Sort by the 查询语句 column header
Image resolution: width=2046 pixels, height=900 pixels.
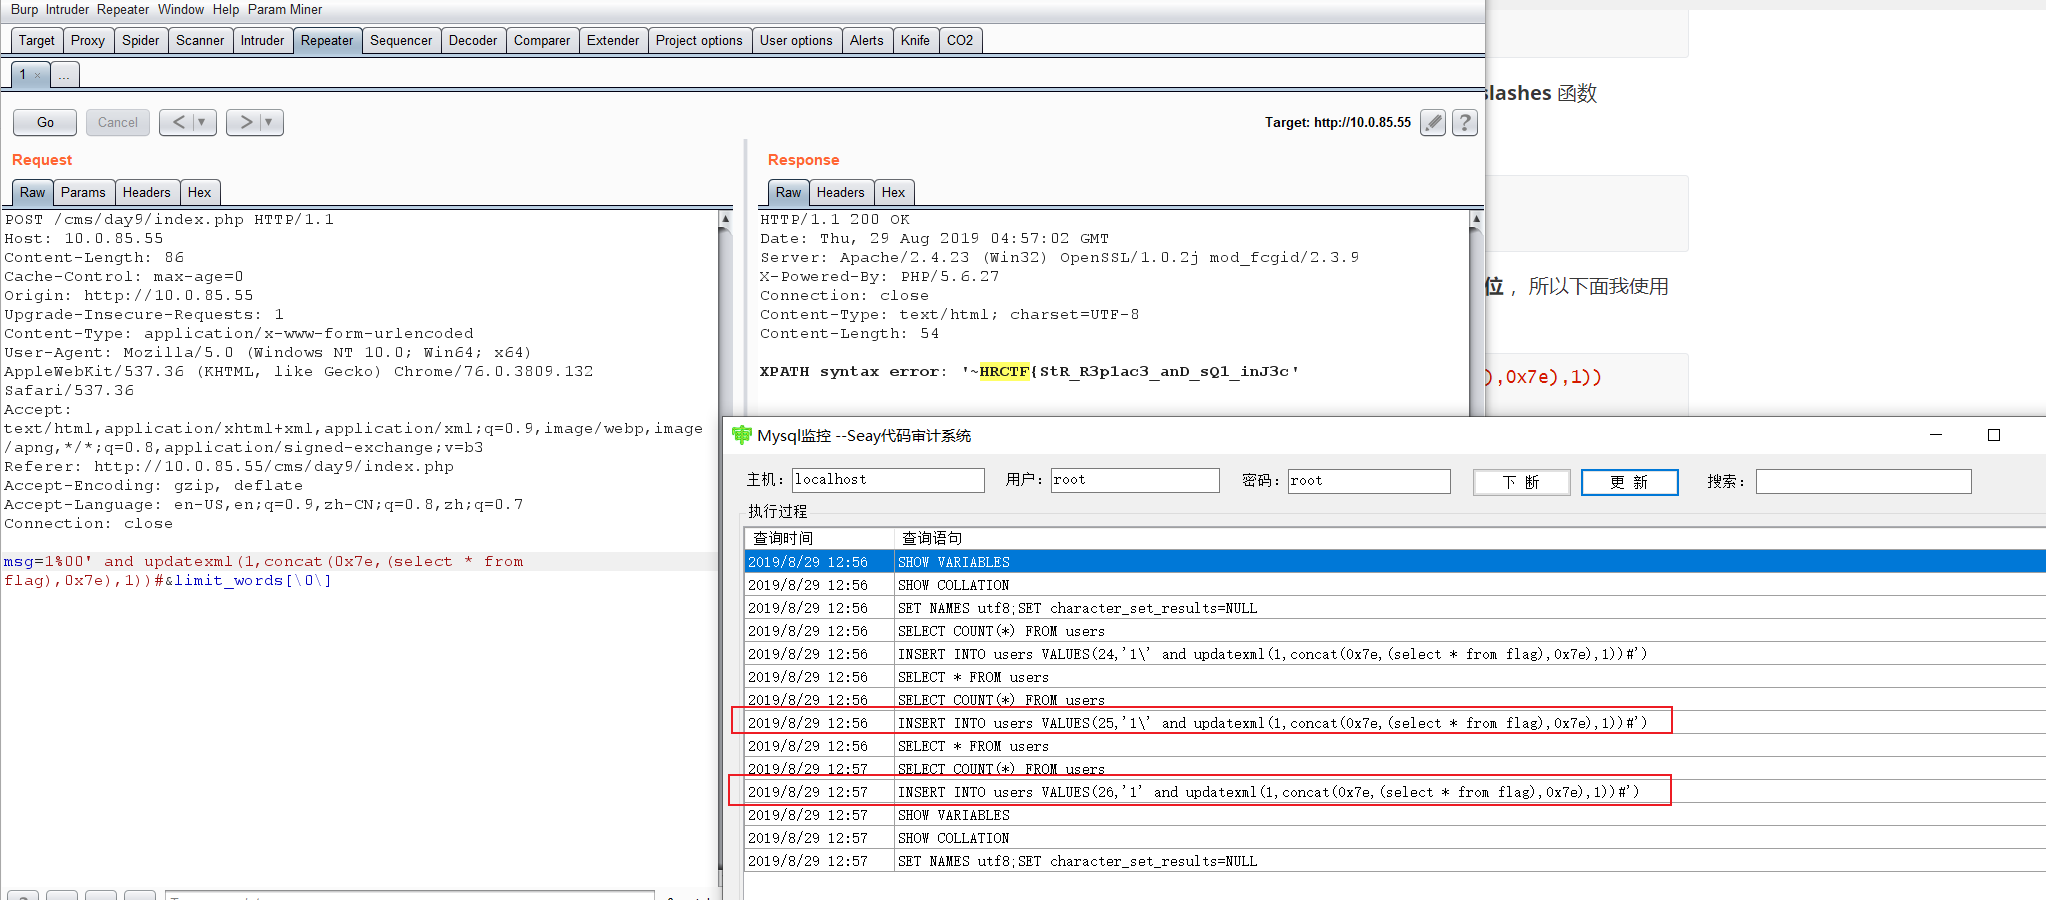pos(1469,538)
